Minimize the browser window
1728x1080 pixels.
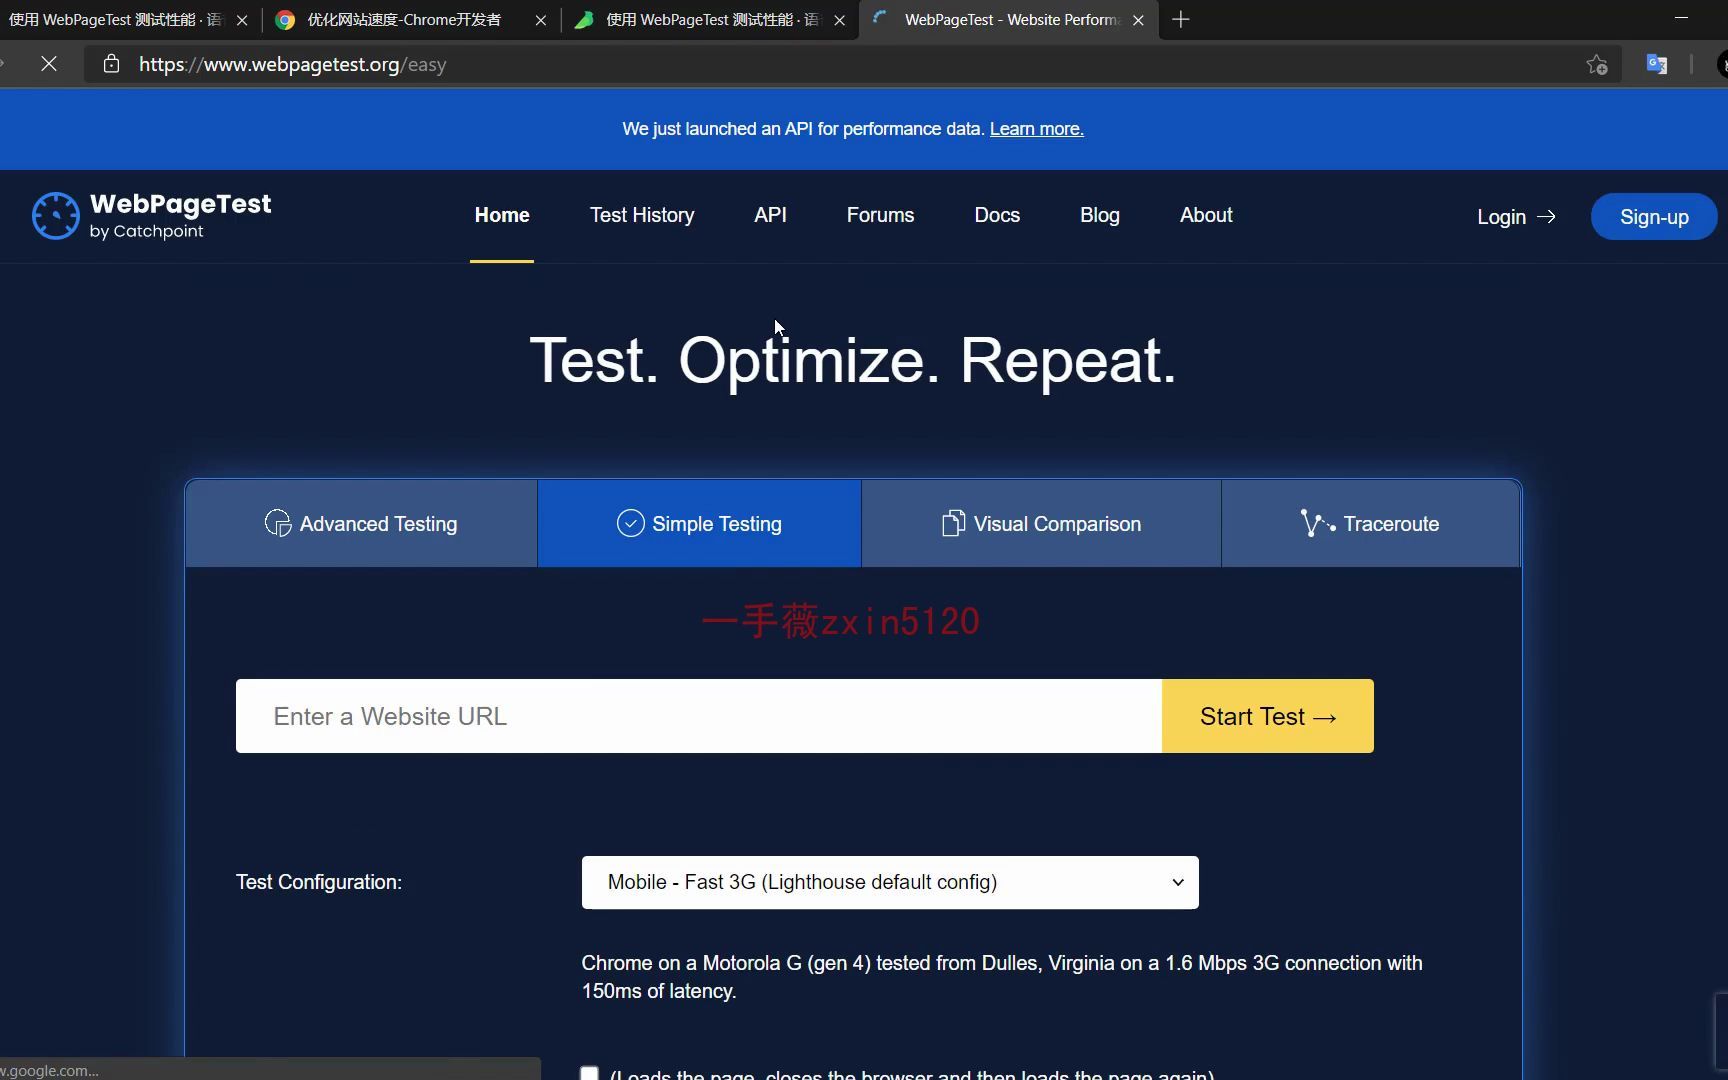[1681, 18]
